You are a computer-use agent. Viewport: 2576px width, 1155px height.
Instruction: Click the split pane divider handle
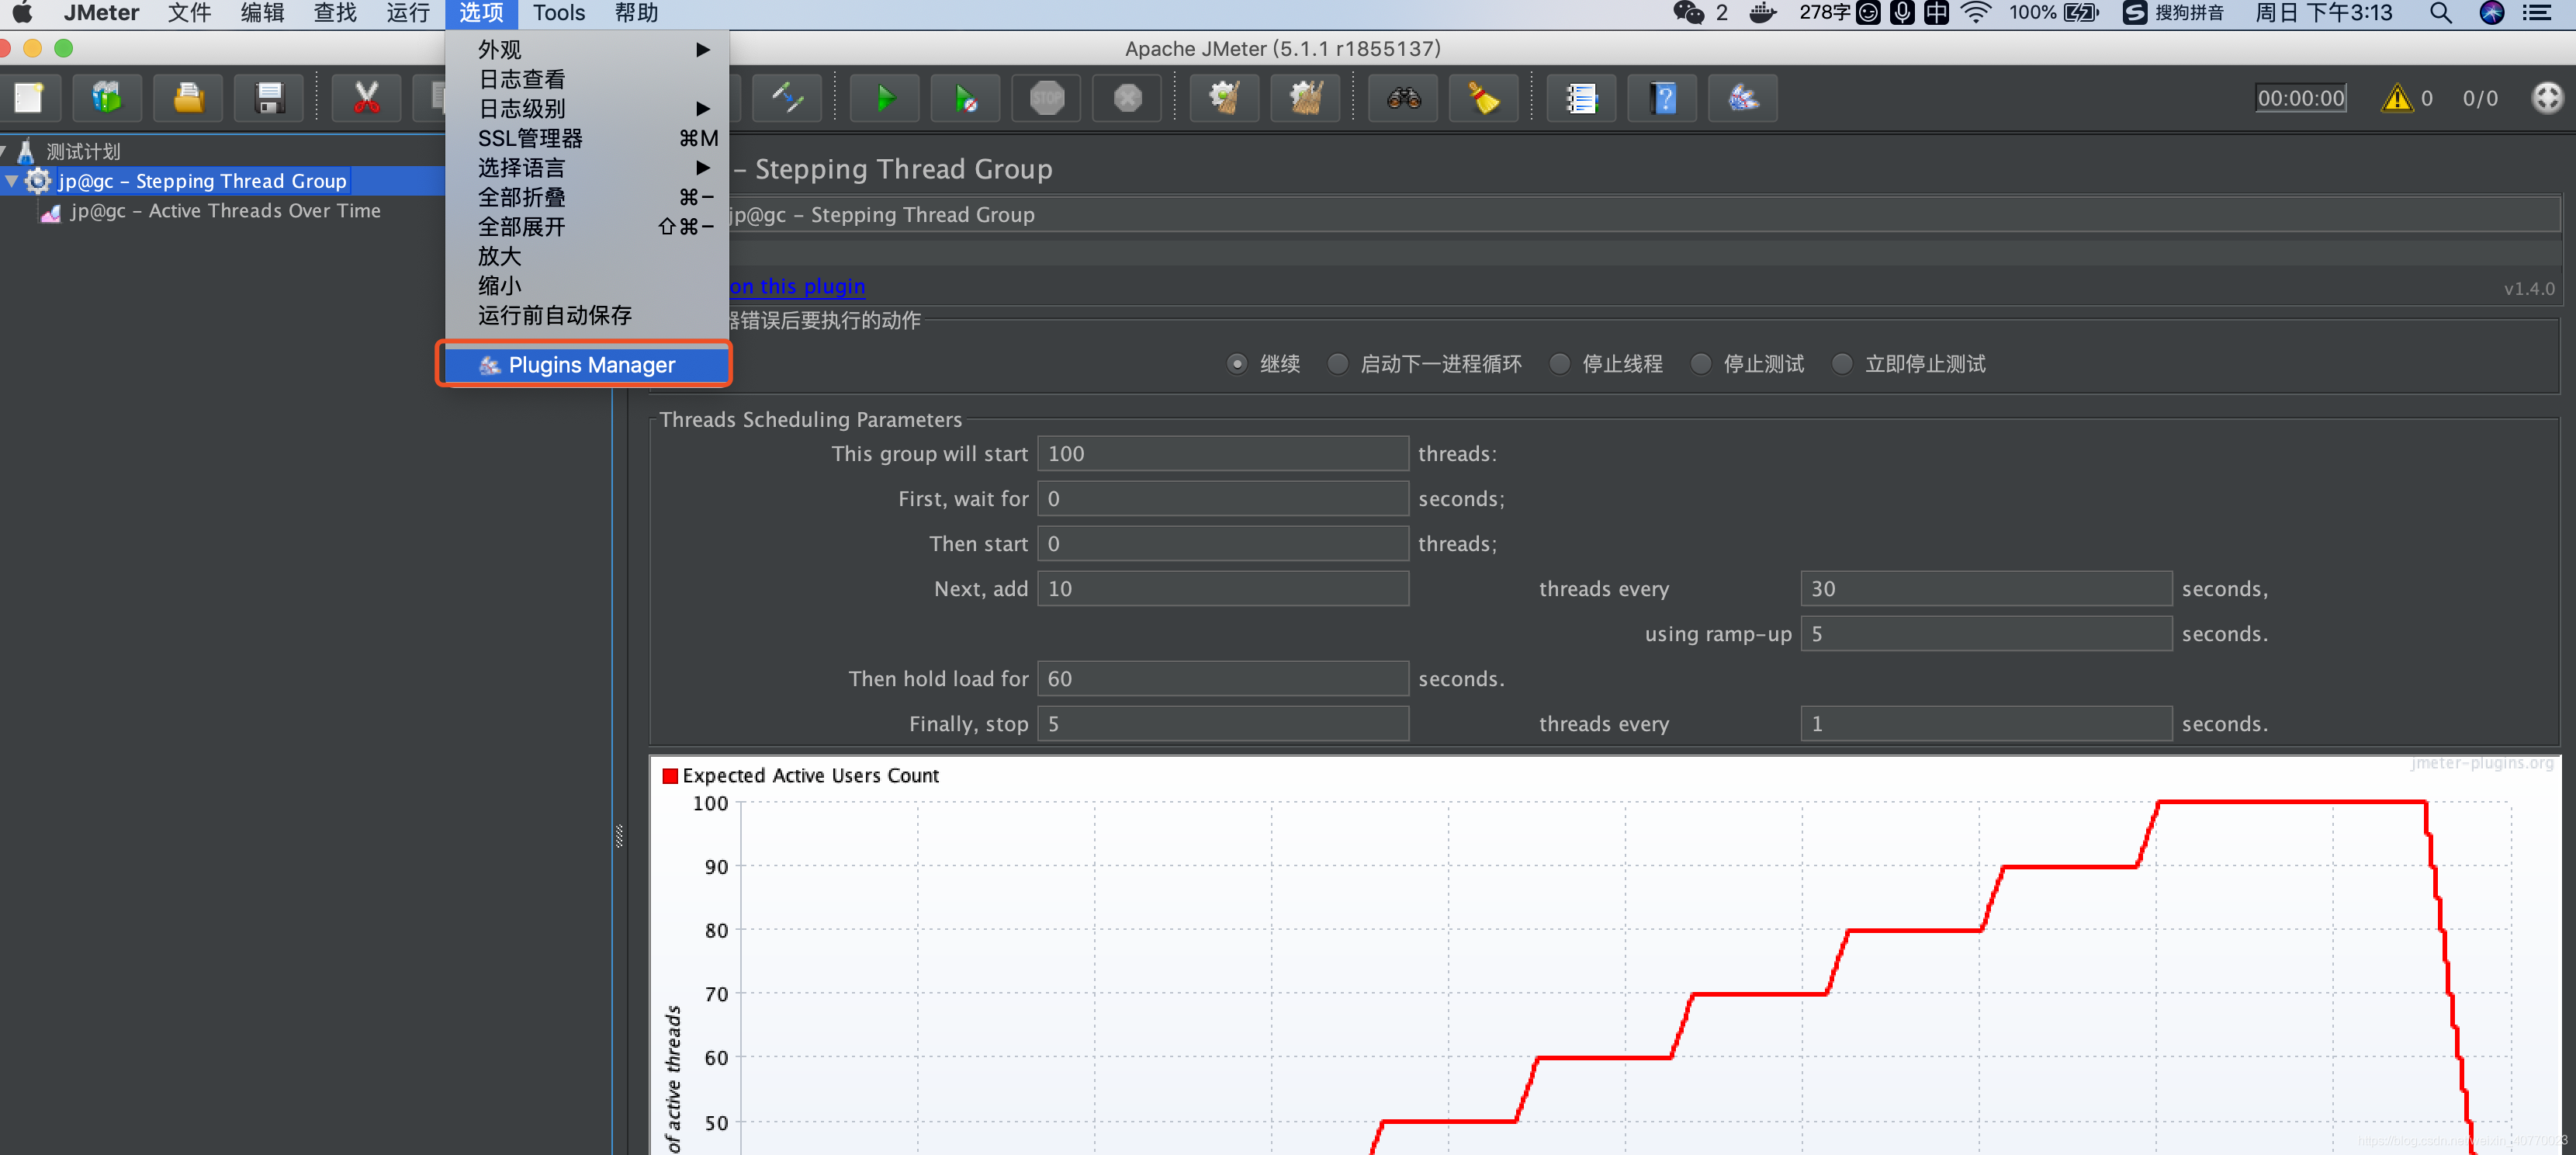(619, 836)
